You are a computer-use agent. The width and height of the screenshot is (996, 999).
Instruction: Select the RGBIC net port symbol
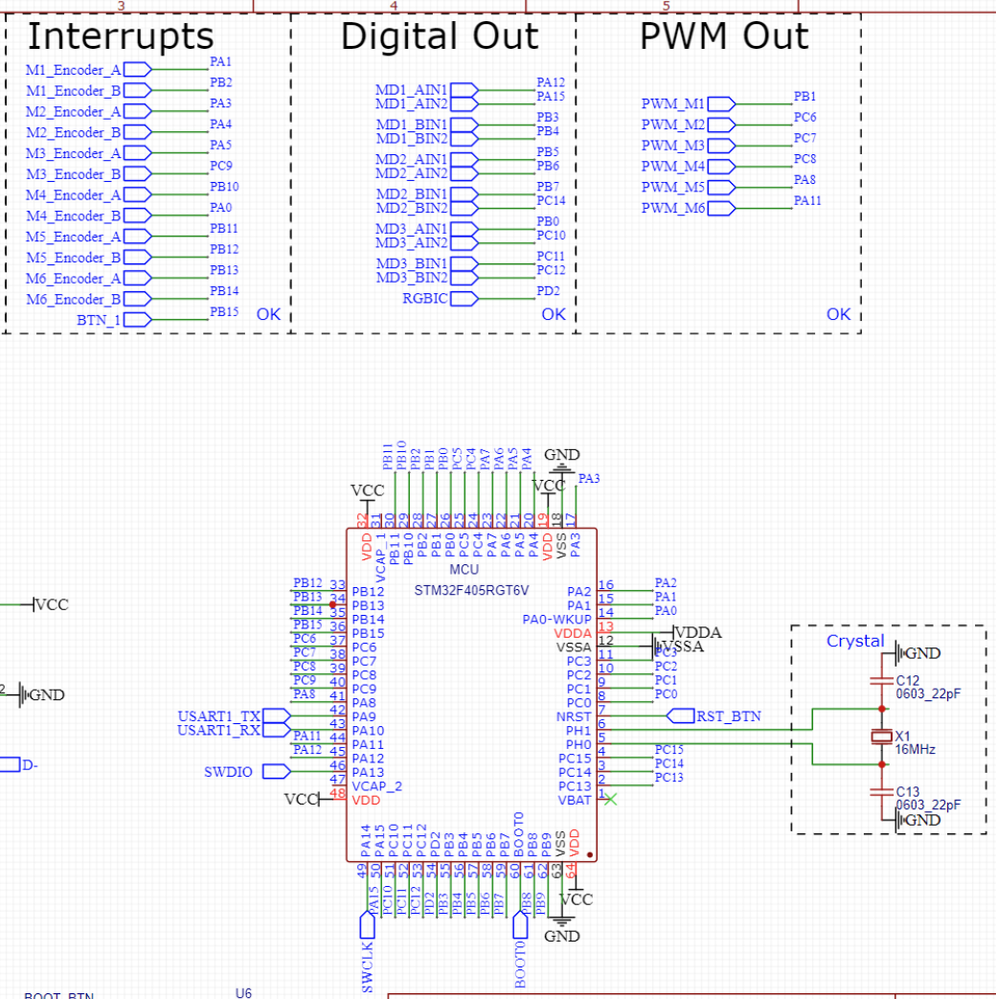pos(464,299)
